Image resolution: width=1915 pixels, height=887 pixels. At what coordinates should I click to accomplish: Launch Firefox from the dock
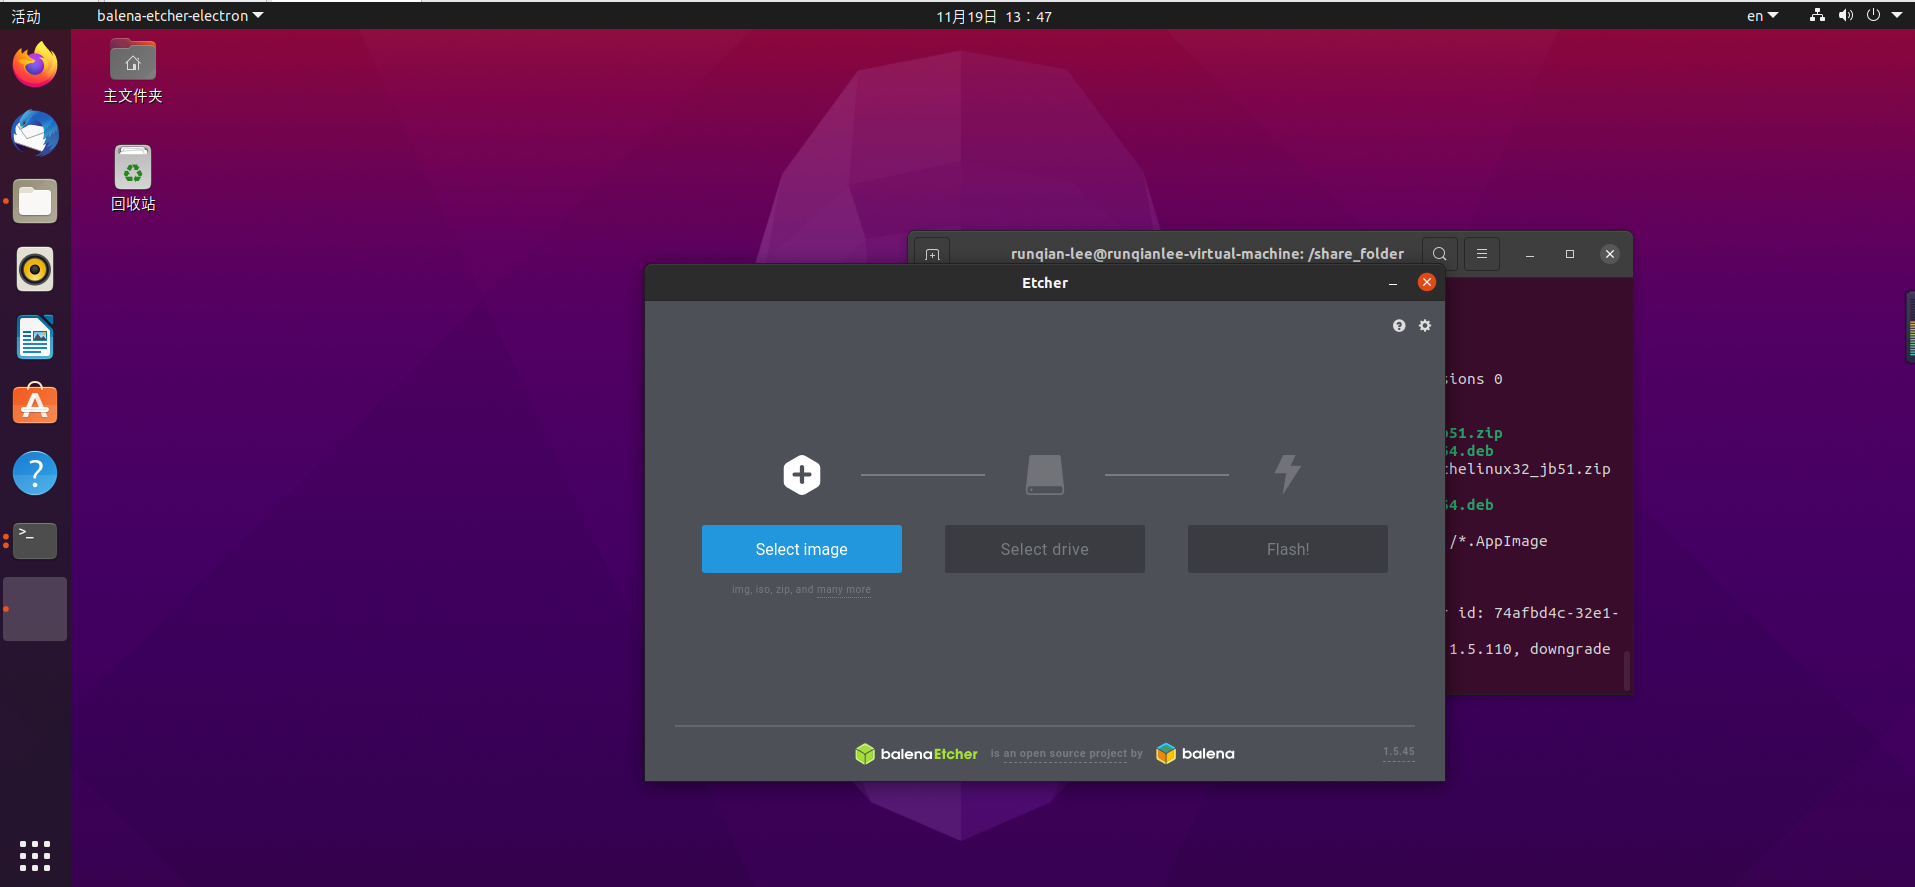(35, 65)
